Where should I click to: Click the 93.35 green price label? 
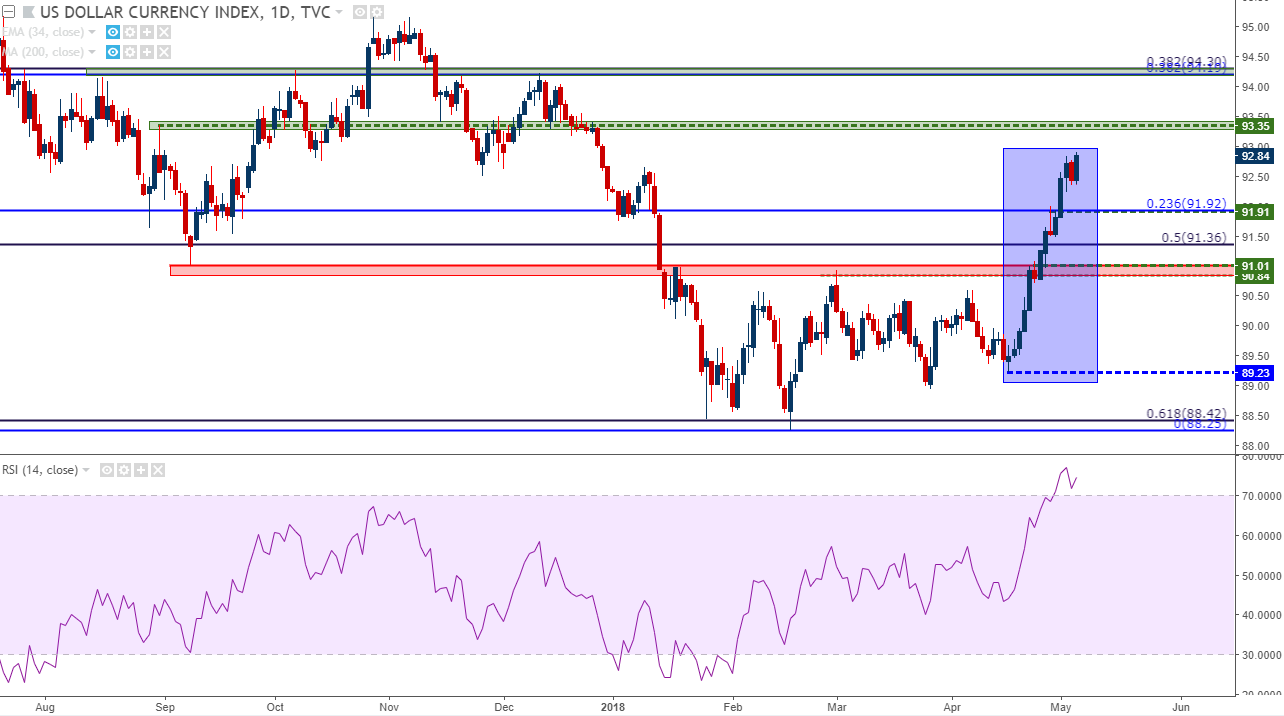(x=1255, y=127)
